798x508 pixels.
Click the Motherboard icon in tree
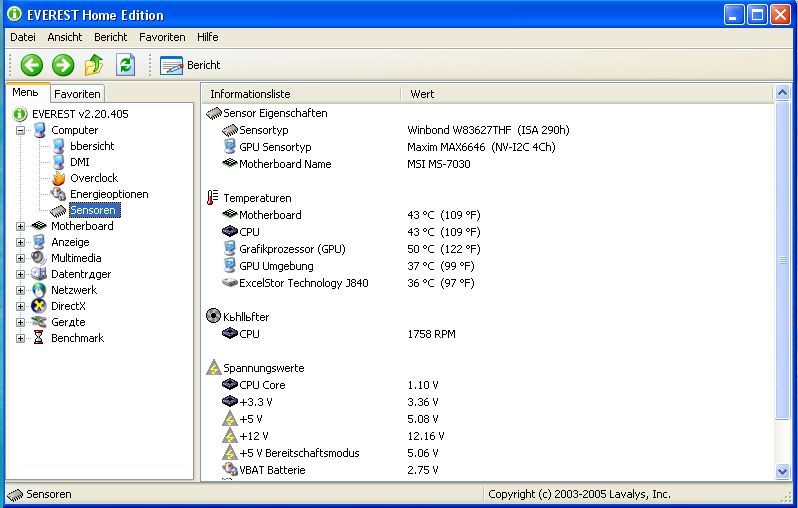tap(39, 225)
